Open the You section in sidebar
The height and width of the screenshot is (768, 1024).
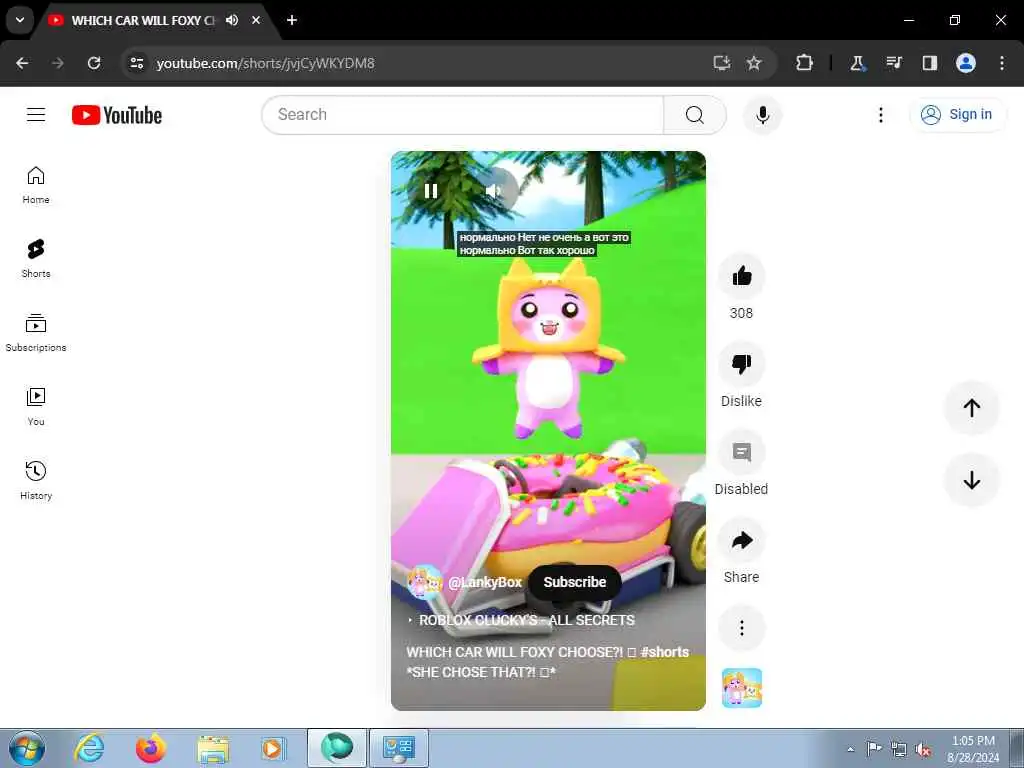[x=36, y=407]
